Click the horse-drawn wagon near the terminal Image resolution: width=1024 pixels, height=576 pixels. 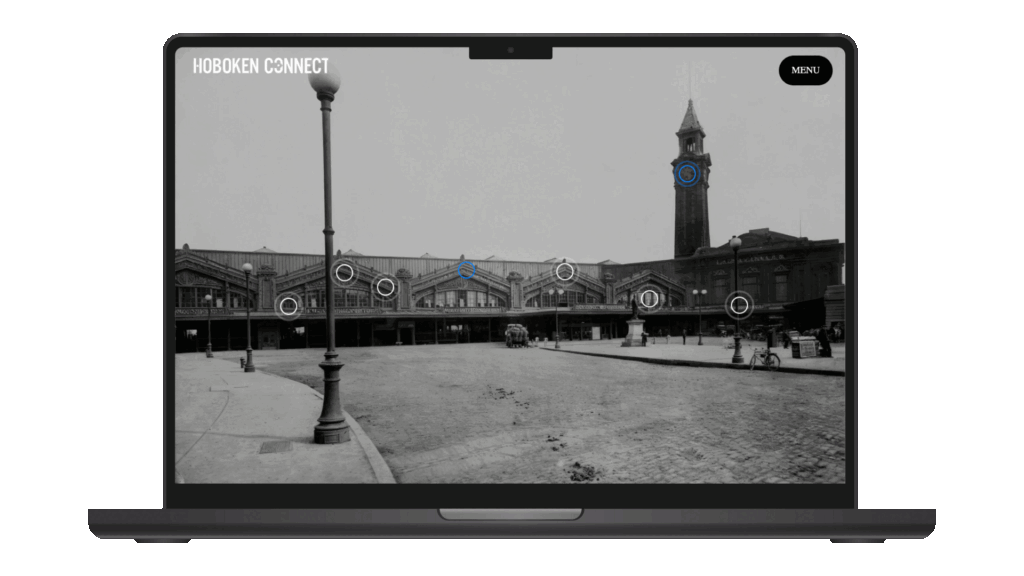tap(516, 336)
